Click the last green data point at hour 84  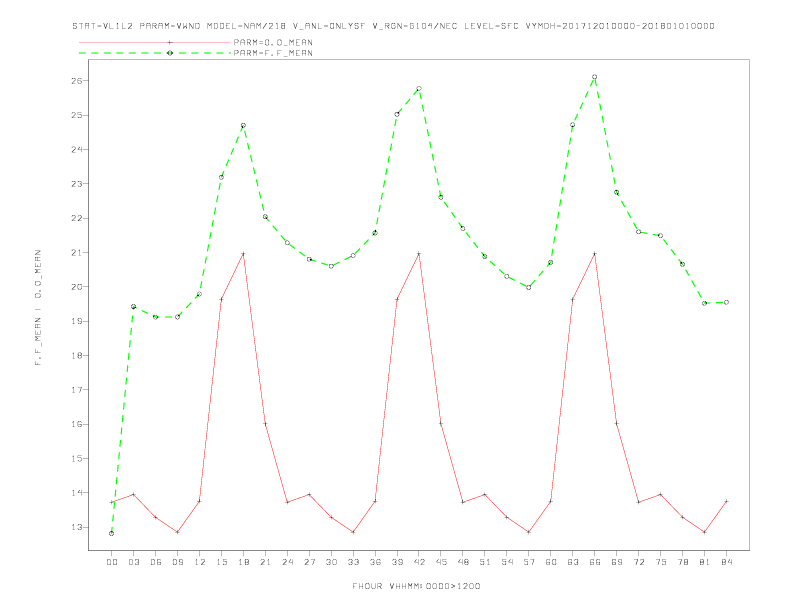[x=726, y=302]
